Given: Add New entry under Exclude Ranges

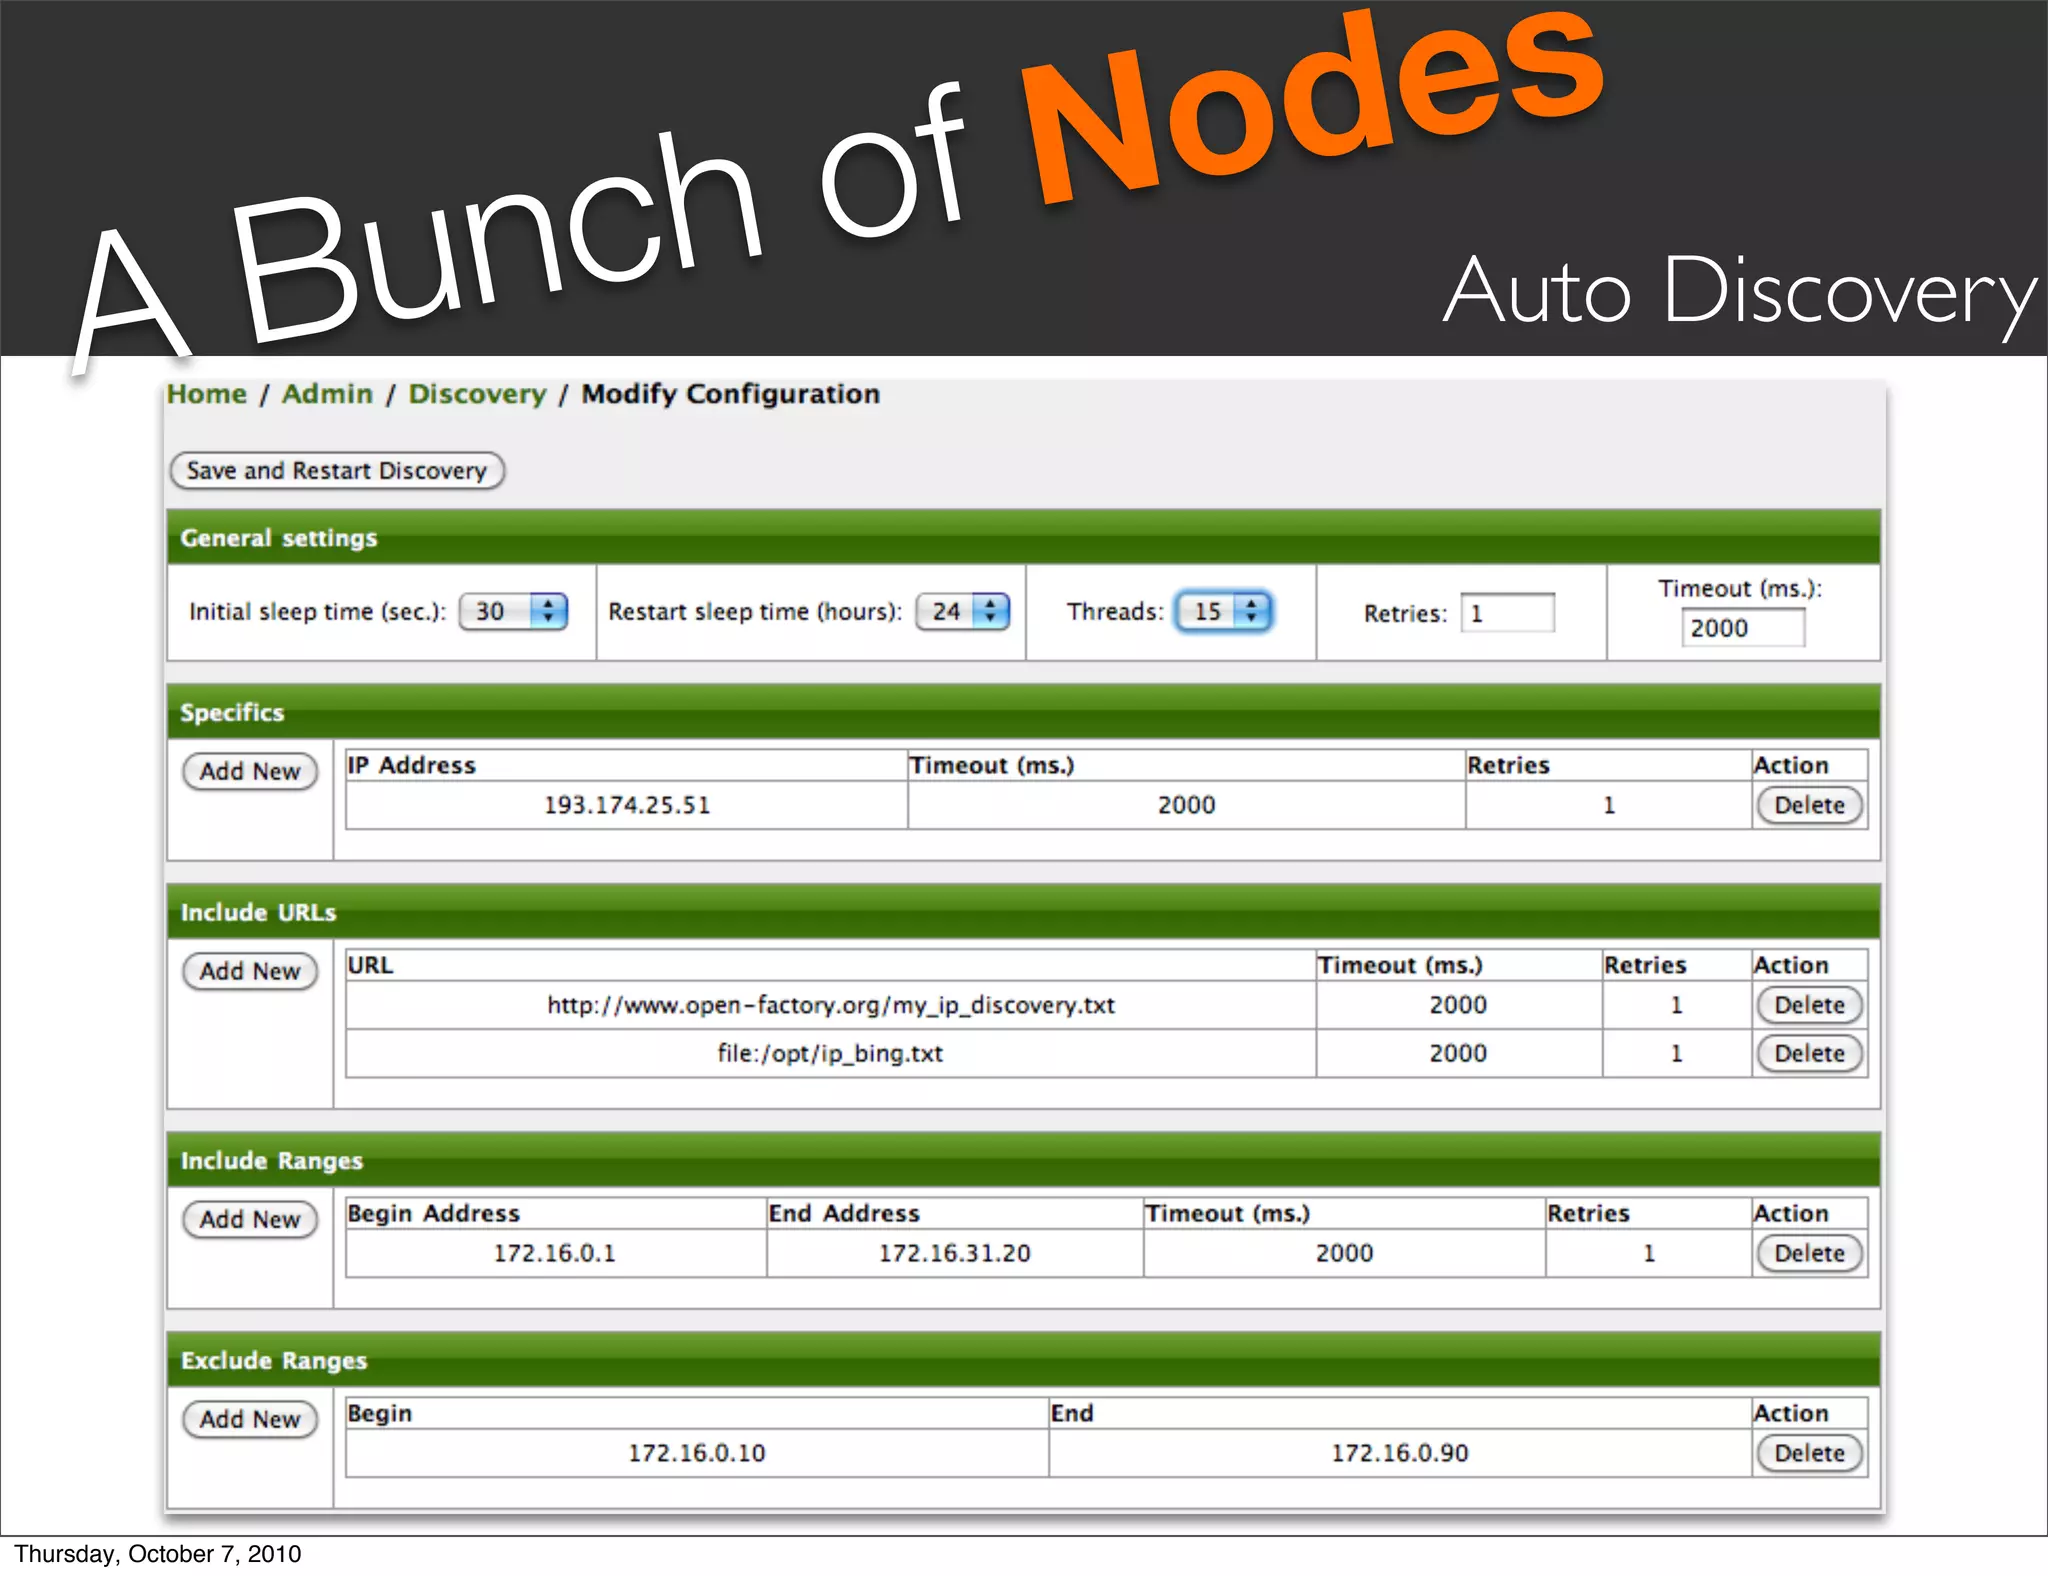Looking at the screenshot, I should click(x=250, y=1419).
